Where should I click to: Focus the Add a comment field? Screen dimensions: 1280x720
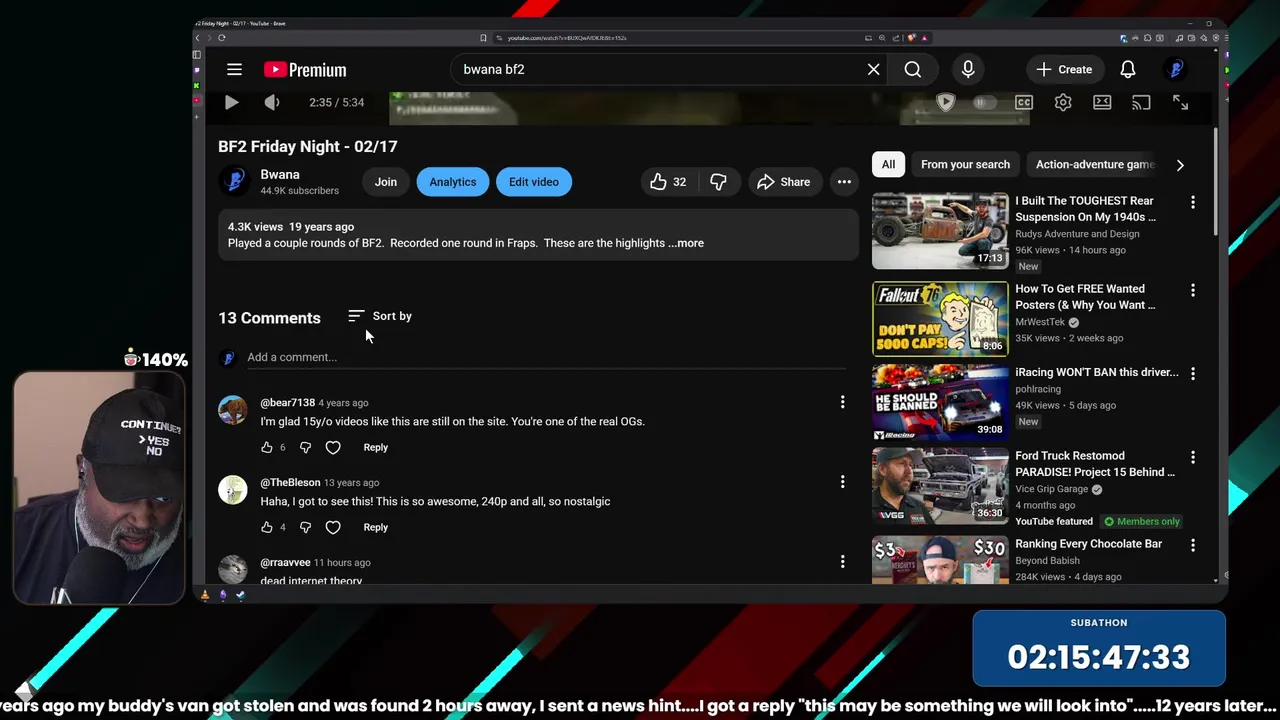545,357
